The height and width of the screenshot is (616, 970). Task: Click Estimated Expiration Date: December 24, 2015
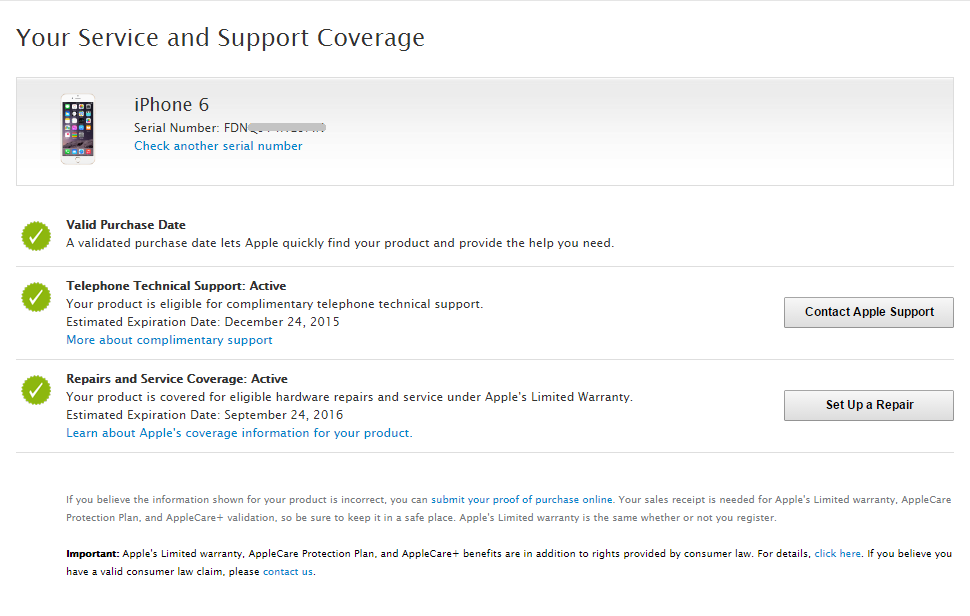click(203, 322)
